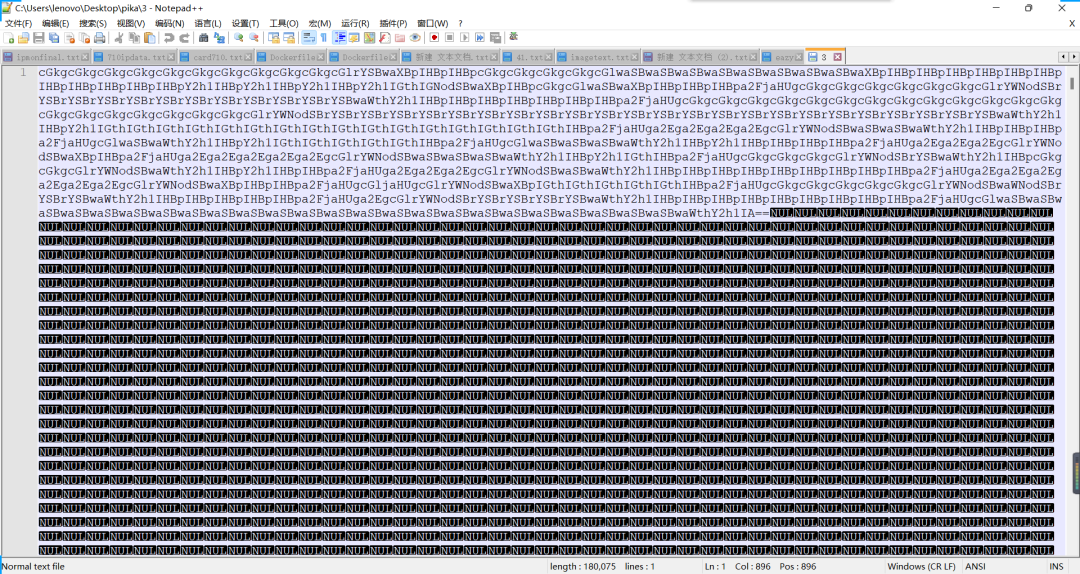Toggle INS insert mode in status bar
Viewport: 1080px width, 574px height.
(1056, 566)
